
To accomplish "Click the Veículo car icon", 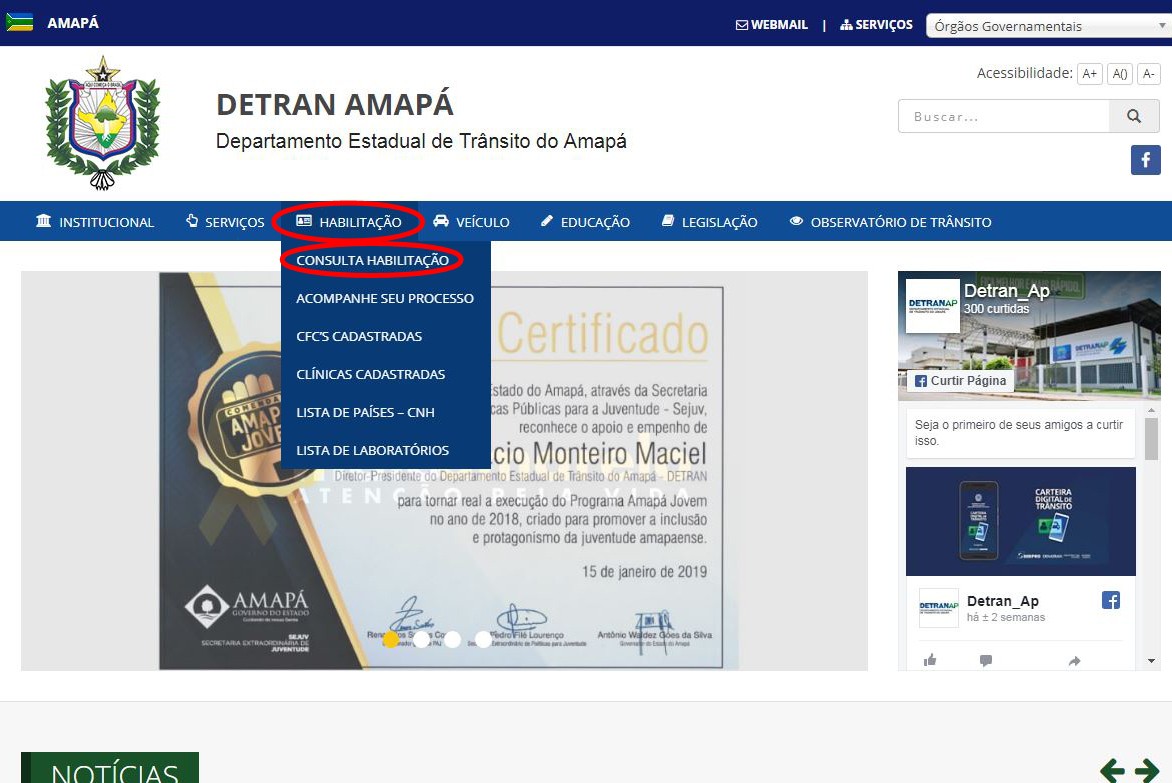I will tap(441, 221).
